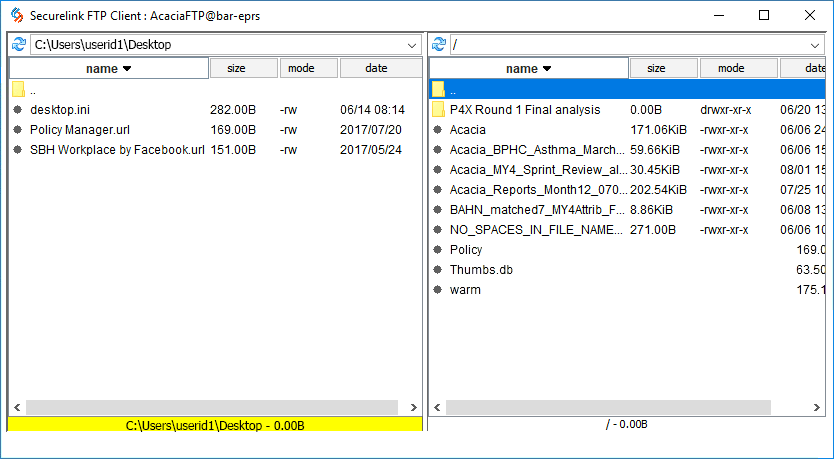This screenshot has width=834, height=459.
Task: Open the local path dropdown
Action: point(412,45)
